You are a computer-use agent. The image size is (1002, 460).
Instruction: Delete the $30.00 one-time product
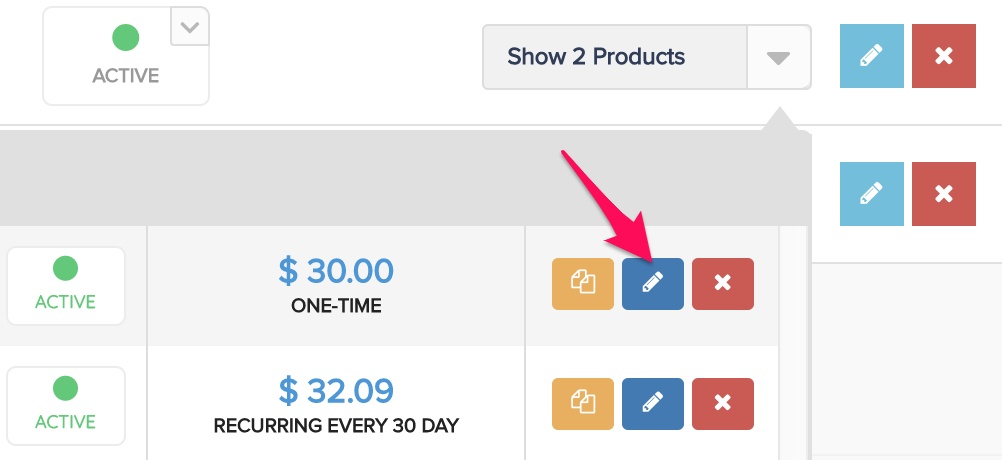pos(723,284)
